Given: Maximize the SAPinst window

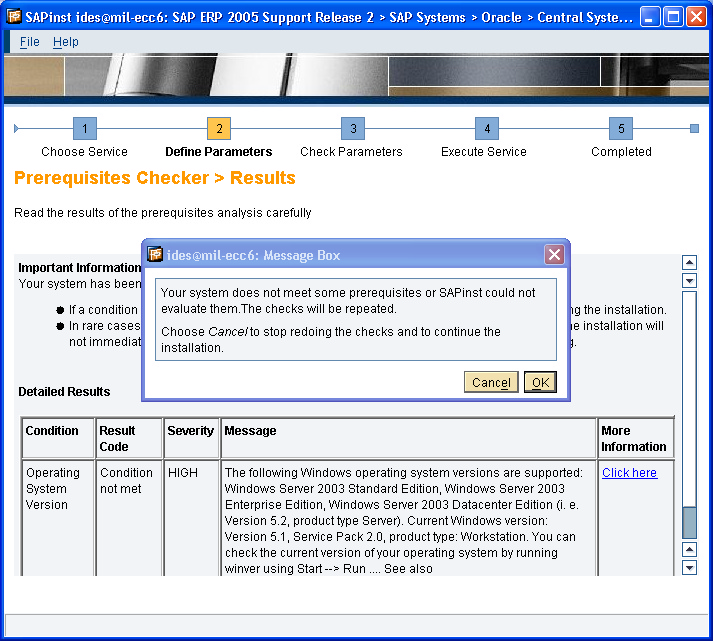Looking at the screenshot, I should 674,17.
